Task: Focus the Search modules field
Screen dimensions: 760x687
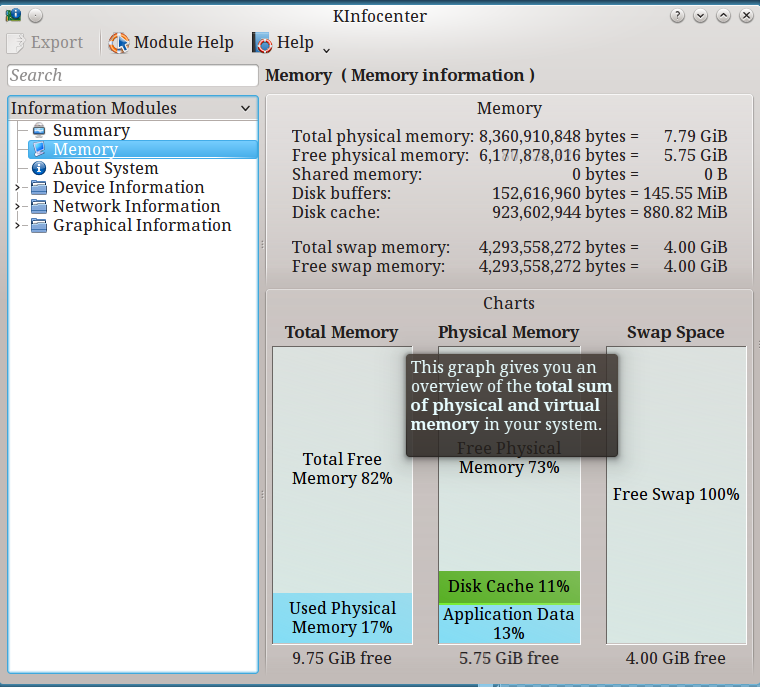Action: click(132, 75)
